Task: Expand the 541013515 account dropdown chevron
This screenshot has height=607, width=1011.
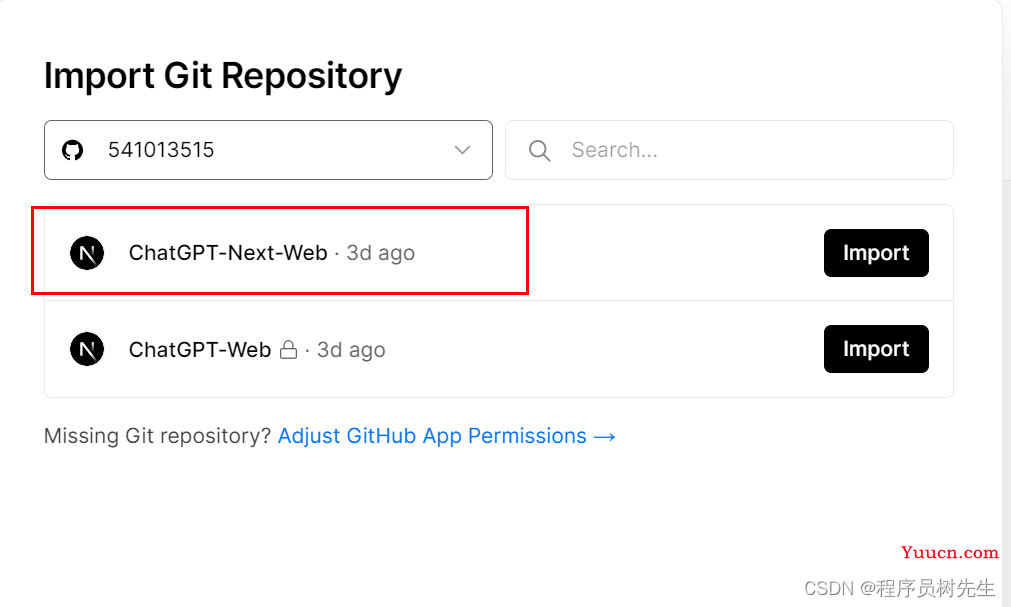Action: (462, 150)
